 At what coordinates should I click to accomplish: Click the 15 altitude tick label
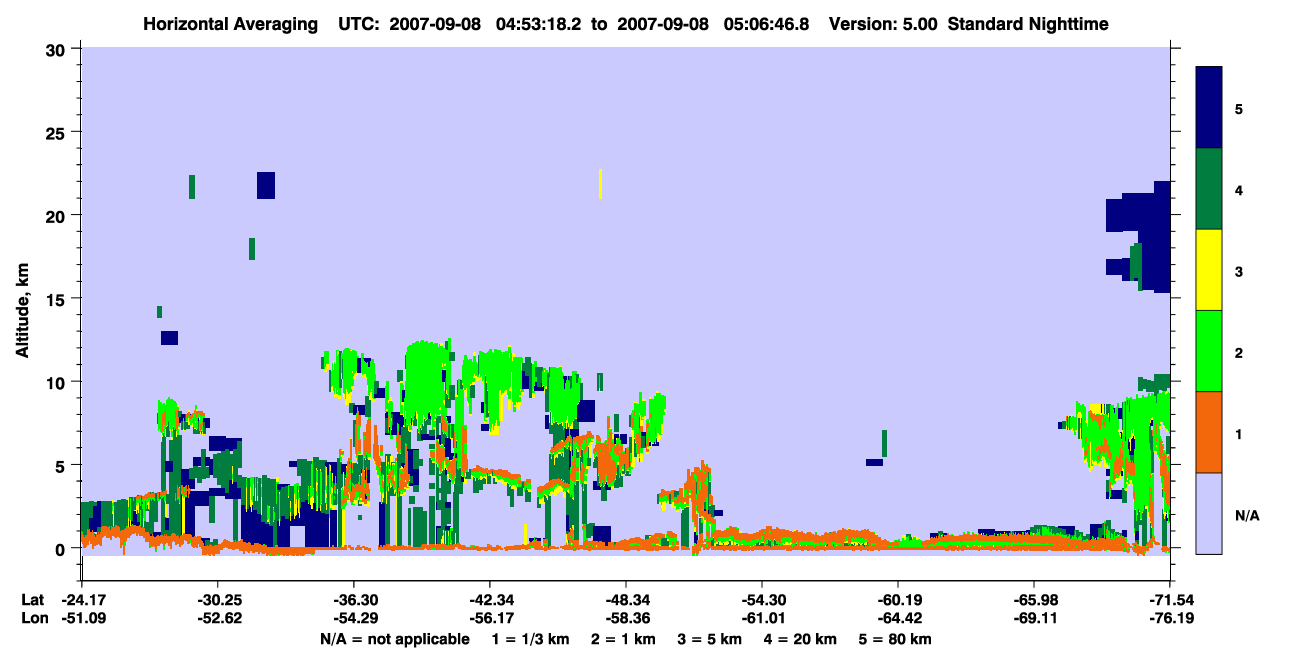coord(58,299)
